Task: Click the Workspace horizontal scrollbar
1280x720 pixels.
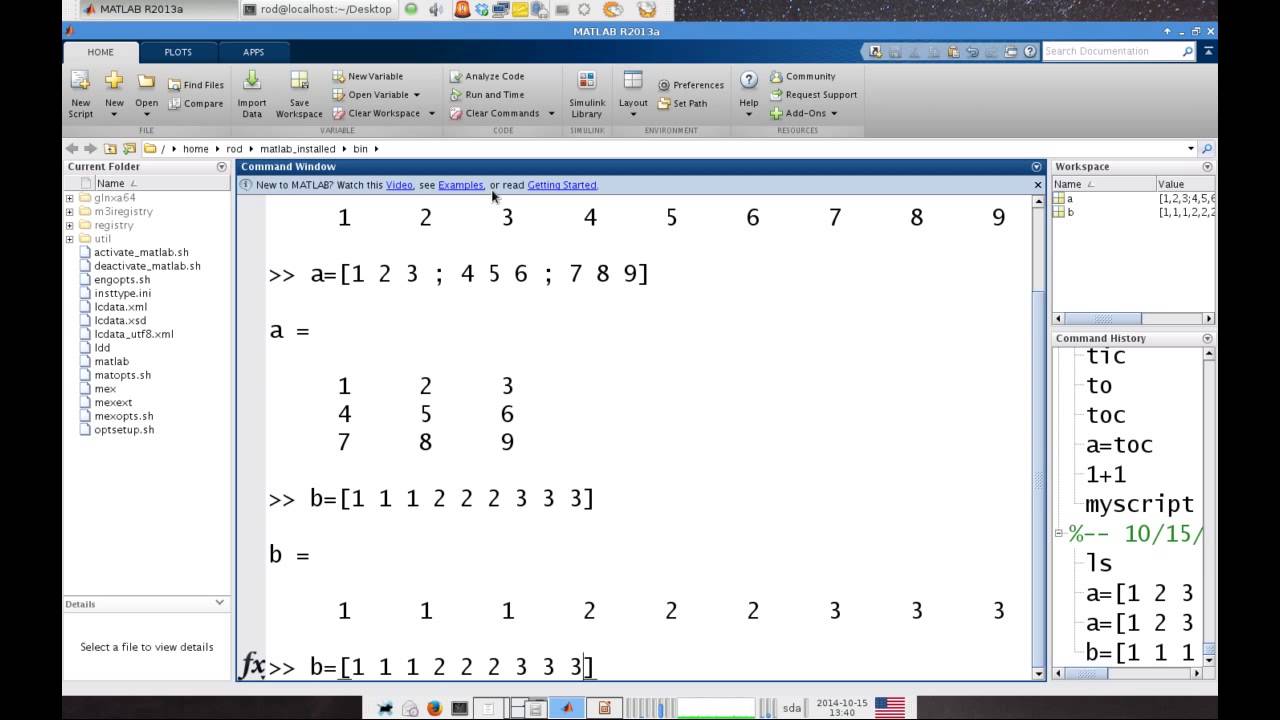Action: 1133,319
